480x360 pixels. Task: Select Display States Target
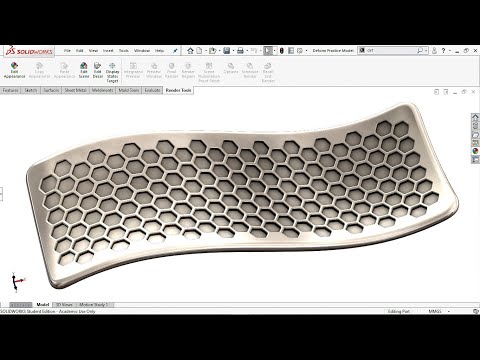(x=112, y=72)
